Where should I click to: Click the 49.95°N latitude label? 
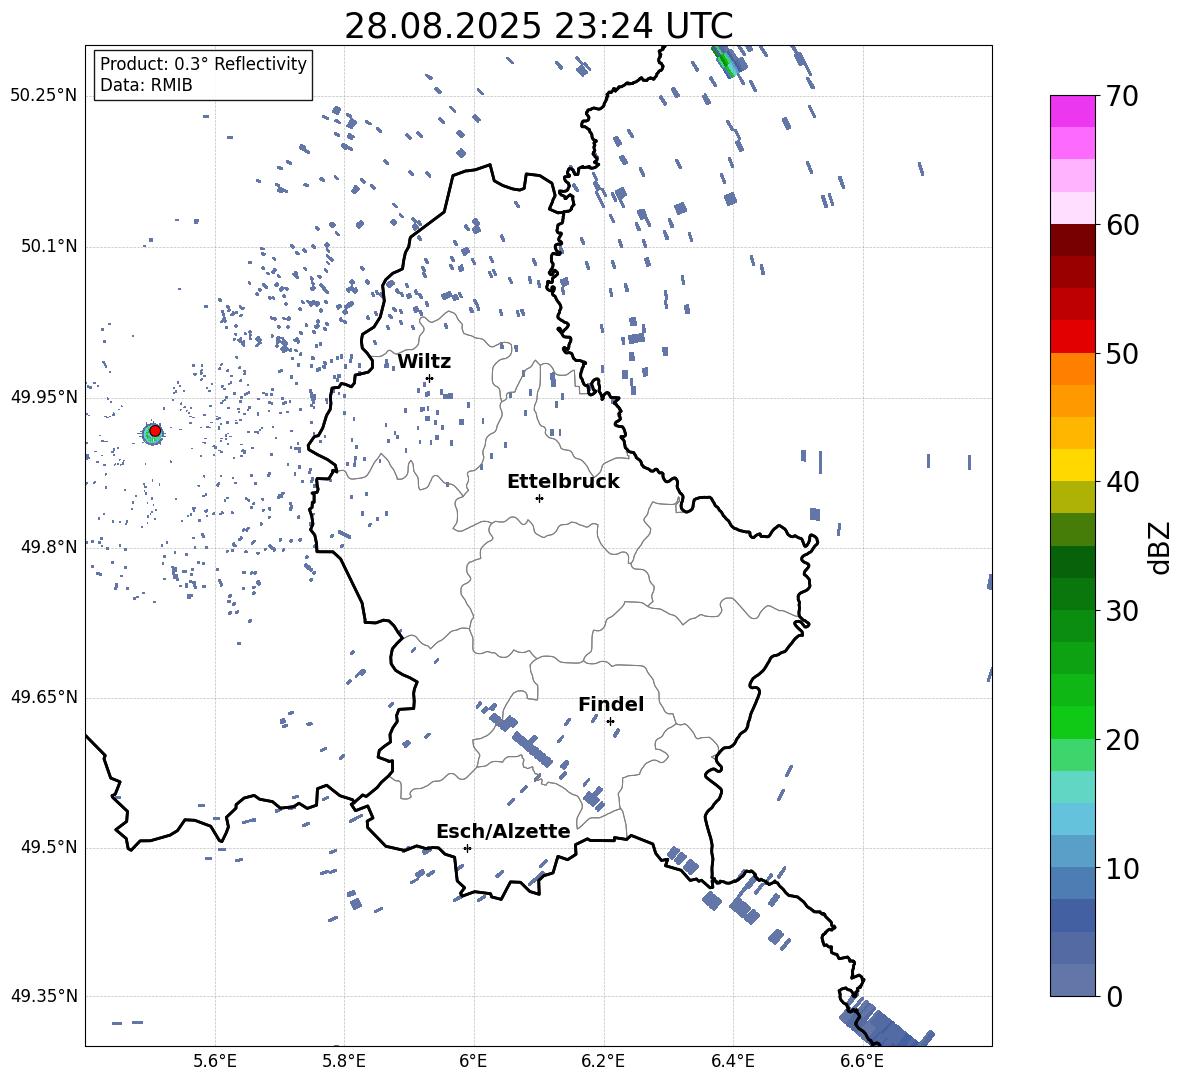(44, 396)
